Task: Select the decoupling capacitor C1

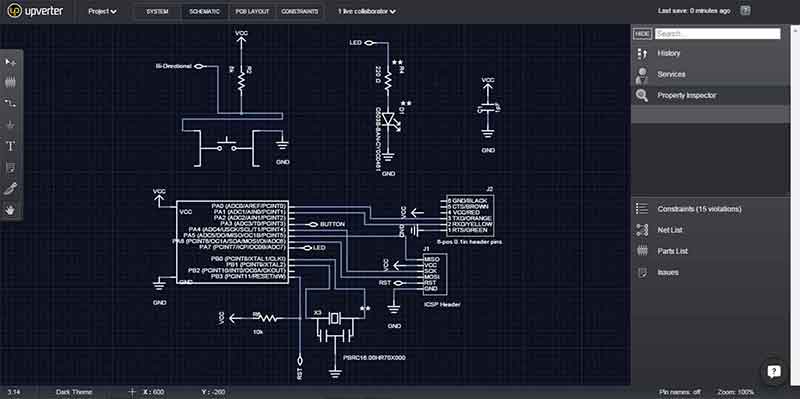Action: (488, 108)
